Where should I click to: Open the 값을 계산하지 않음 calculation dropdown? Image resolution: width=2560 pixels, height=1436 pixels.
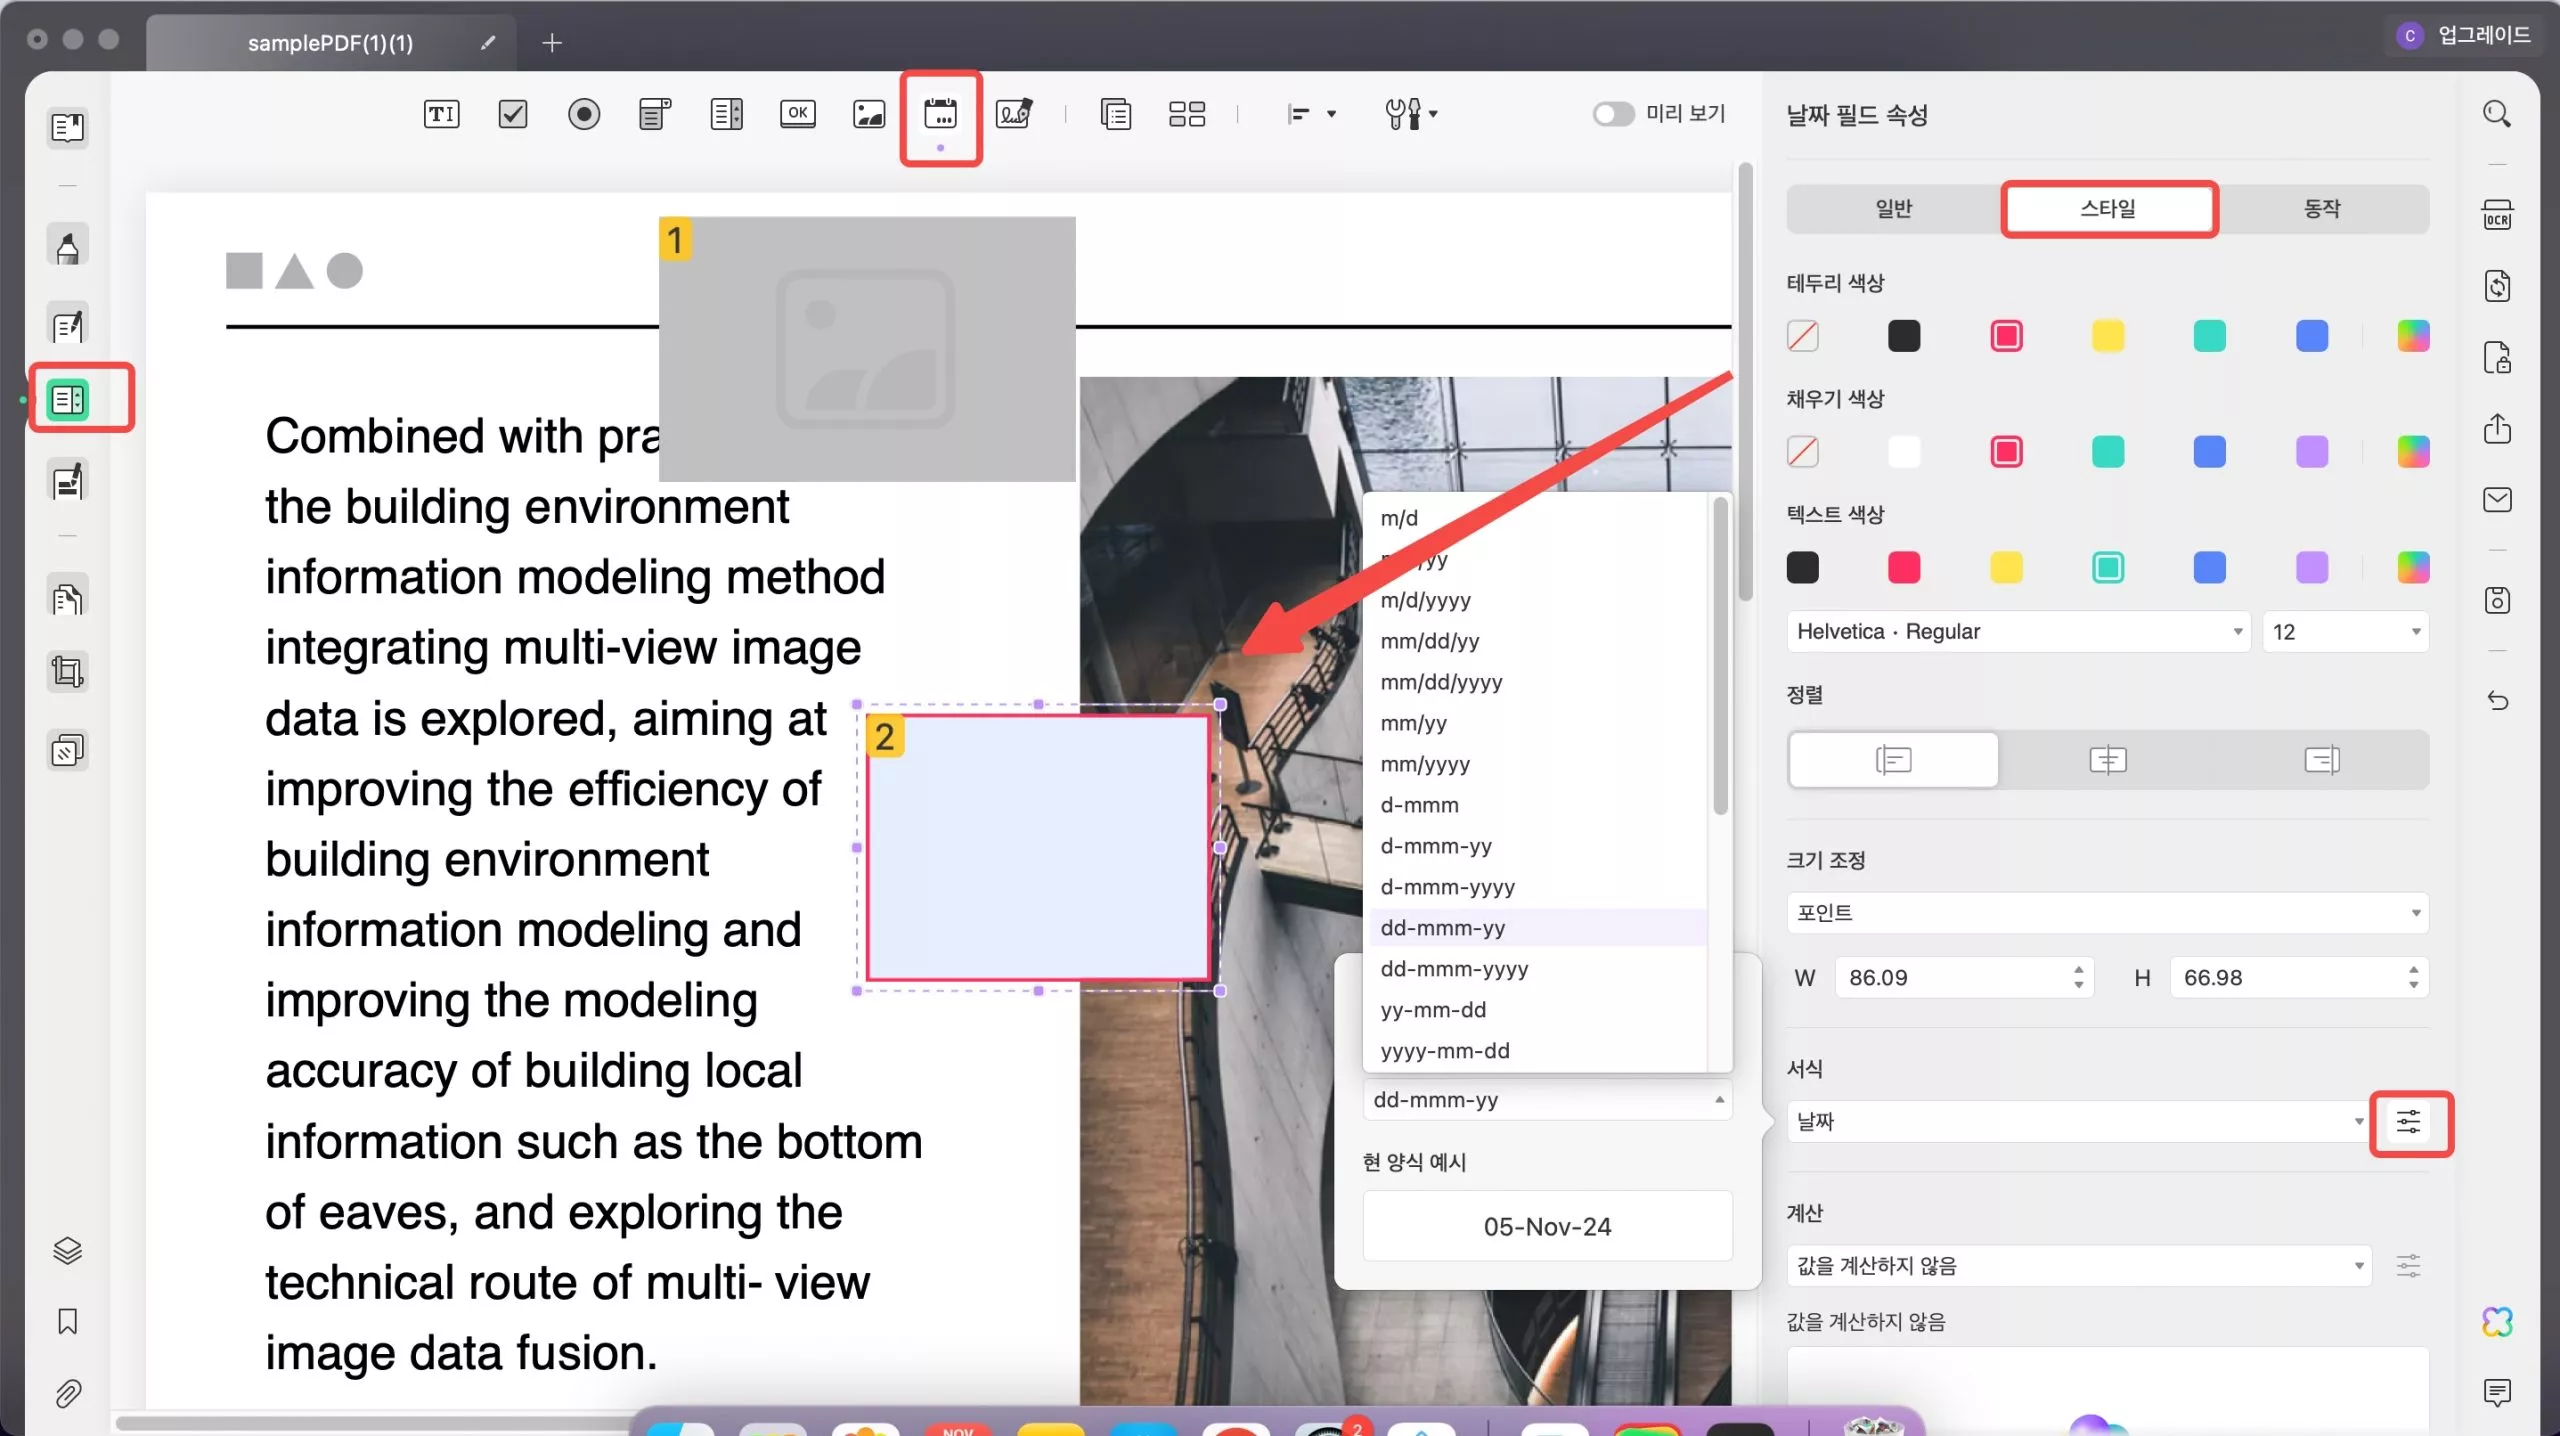click(x=2079, y=1266)
